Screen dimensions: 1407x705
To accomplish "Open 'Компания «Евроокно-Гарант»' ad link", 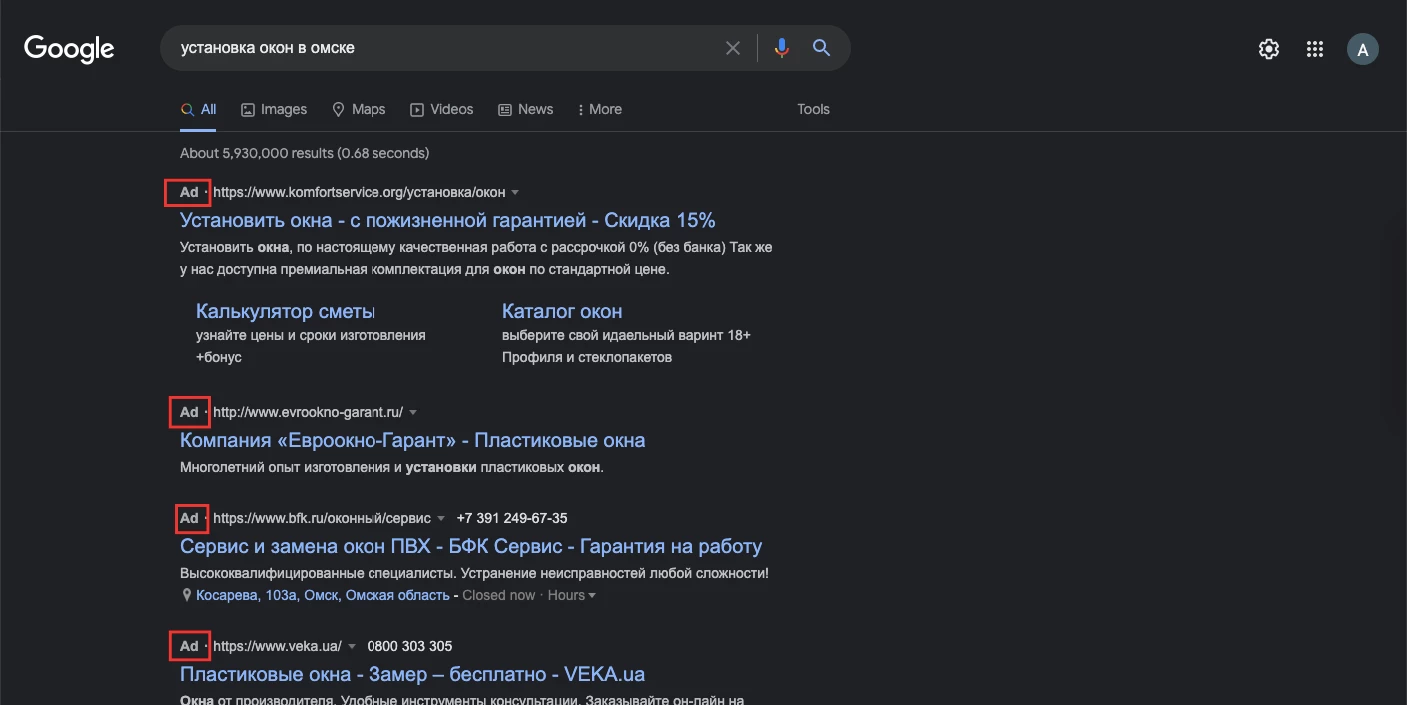I will [x=412, y=440].
